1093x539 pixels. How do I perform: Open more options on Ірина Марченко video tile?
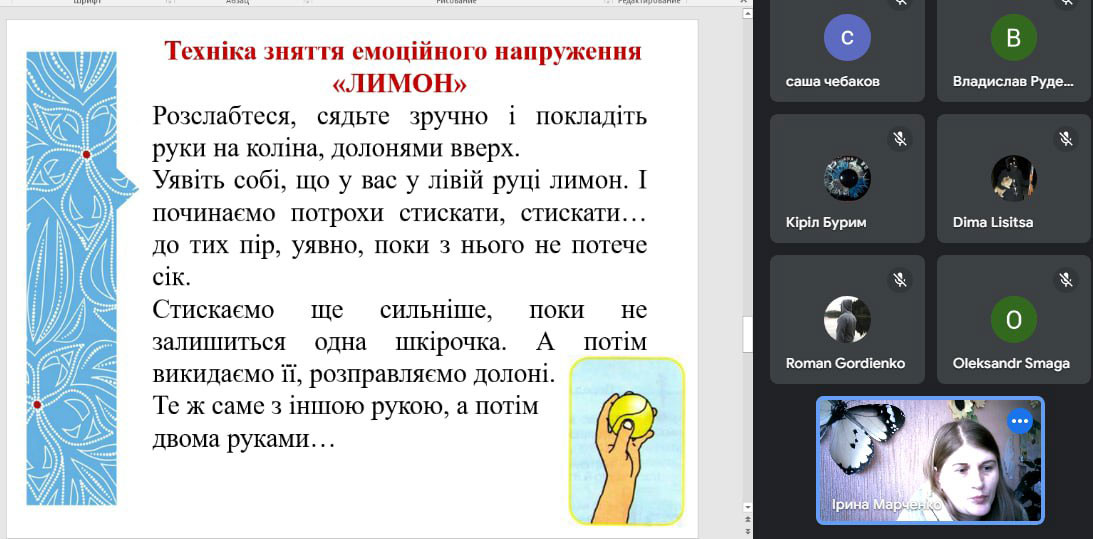click(x=1019, y=421)
